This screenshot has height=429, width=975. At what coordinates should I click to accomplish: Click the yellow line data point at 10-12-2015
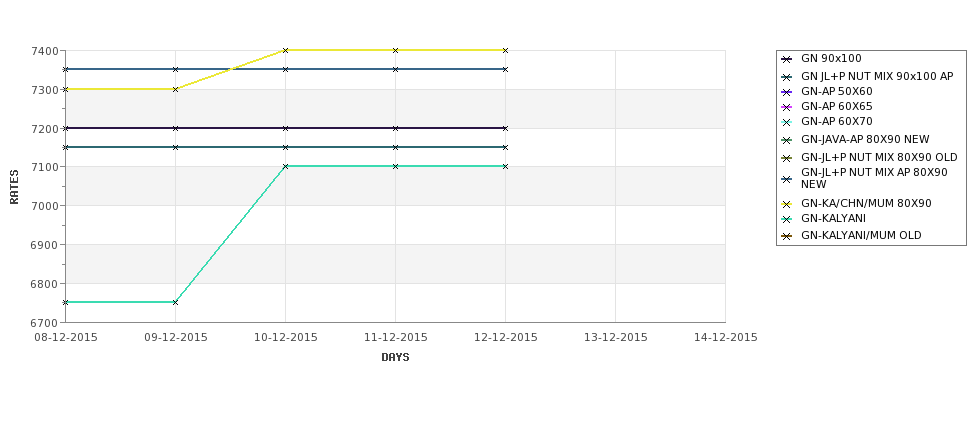(285, 50)
